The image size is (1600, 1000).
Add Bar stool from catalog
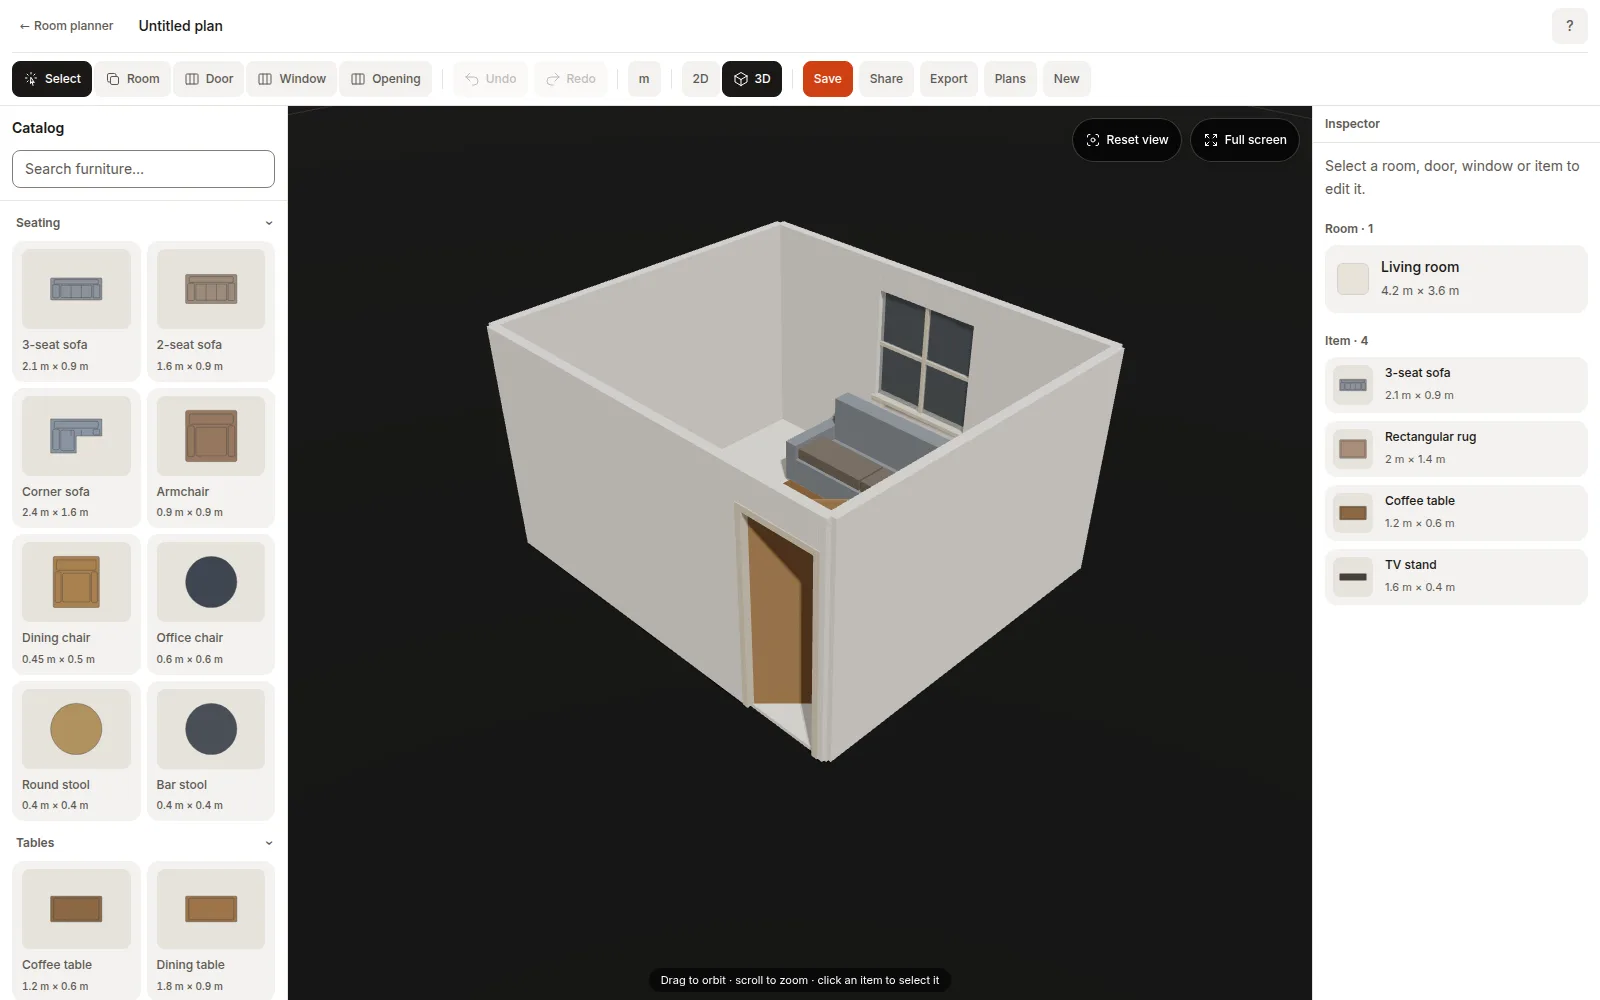211,751
